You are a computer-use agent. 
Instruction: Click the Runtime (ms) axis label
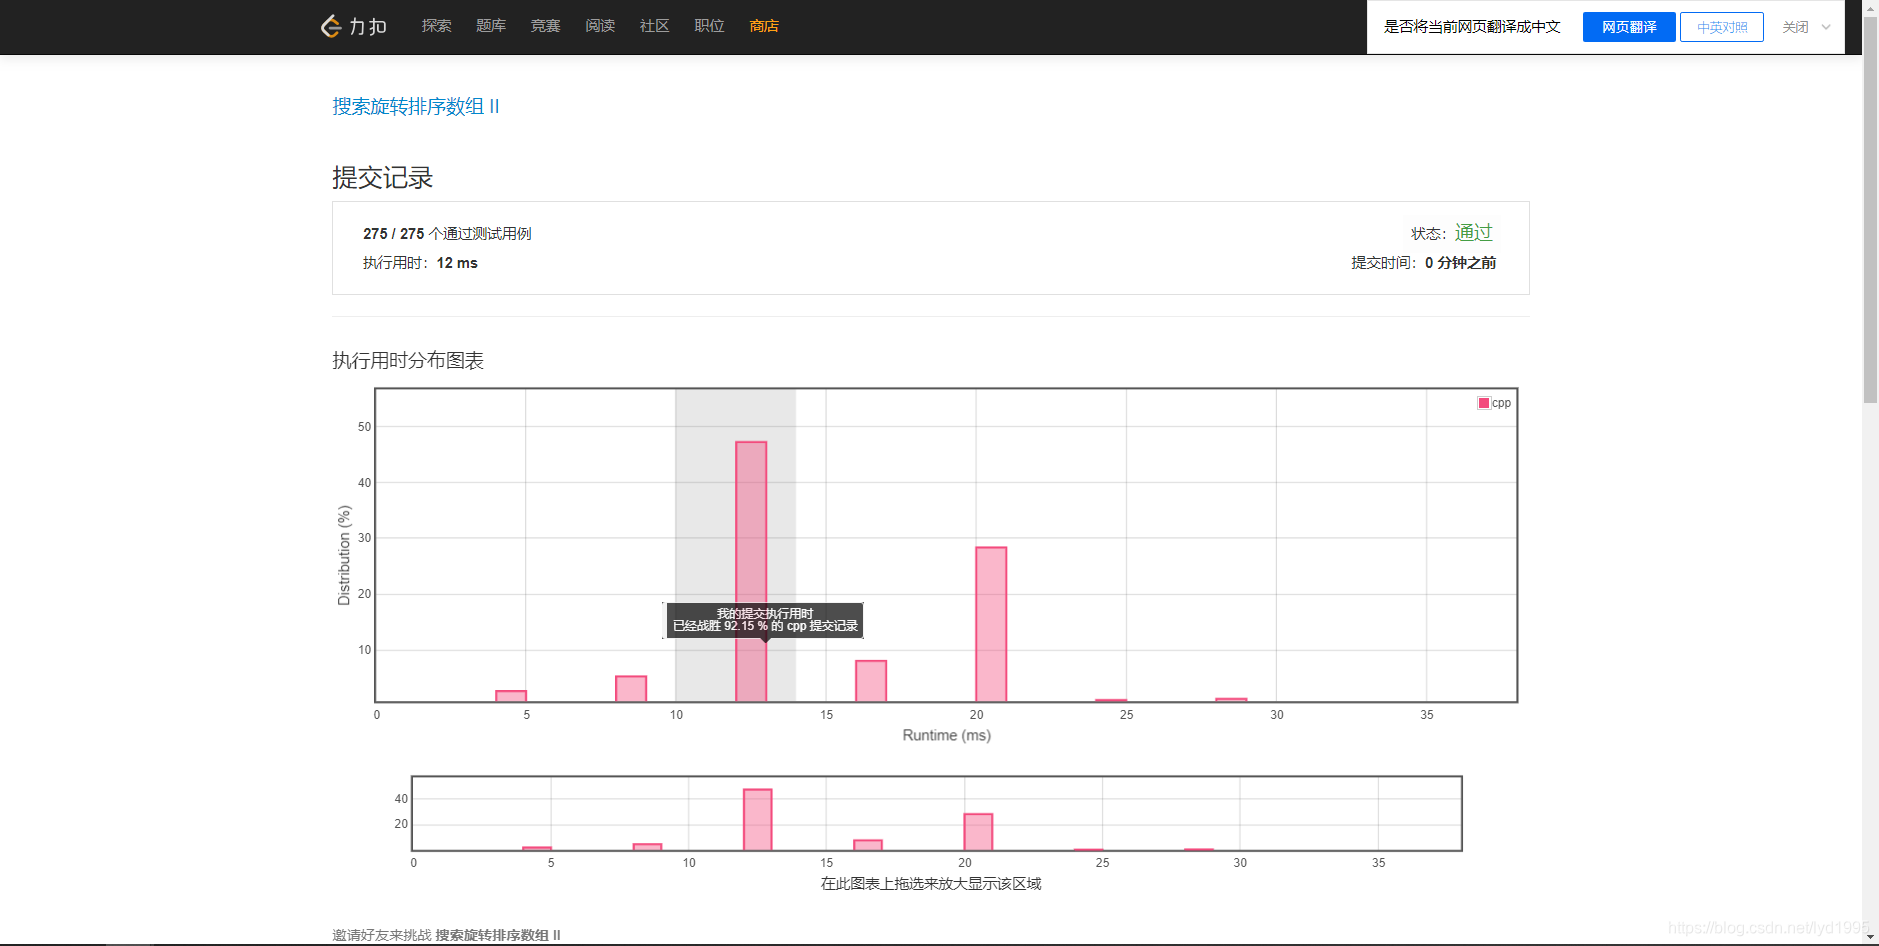click(x=946, y=735)
